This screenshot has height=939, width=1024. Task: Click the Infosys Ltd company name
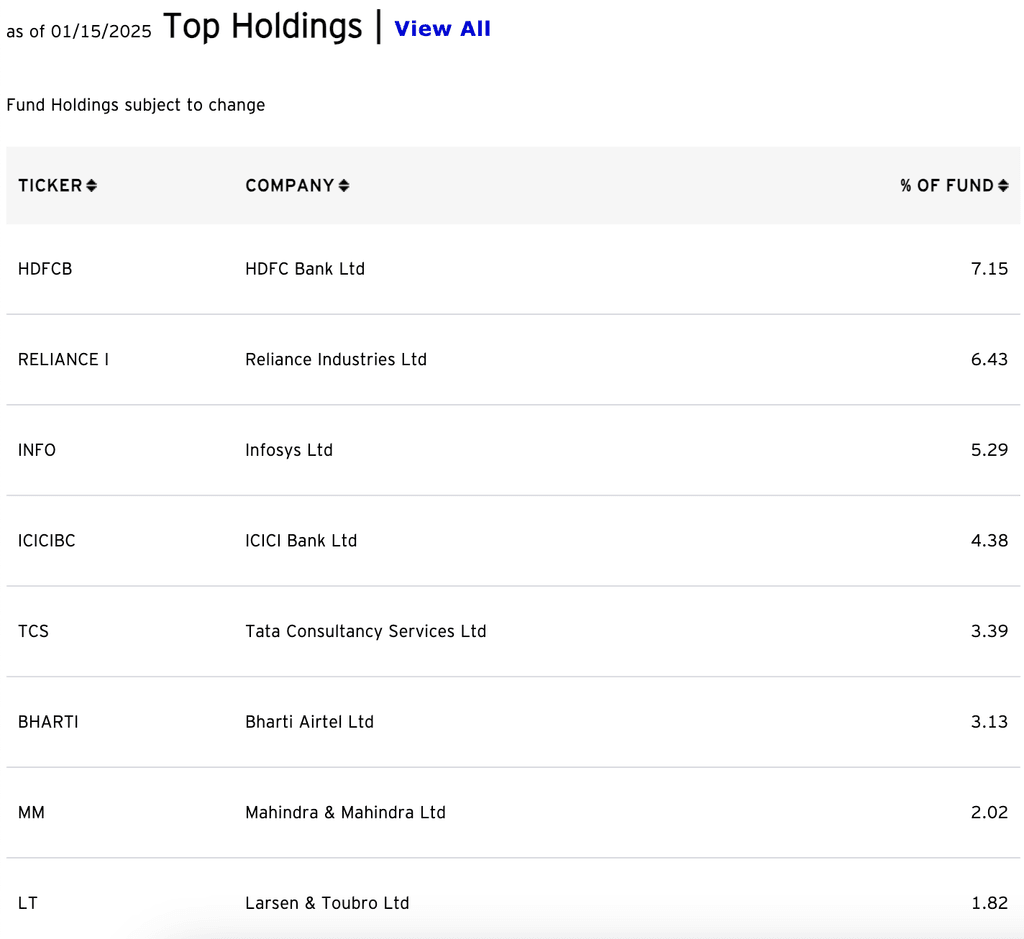pos(289,450)
